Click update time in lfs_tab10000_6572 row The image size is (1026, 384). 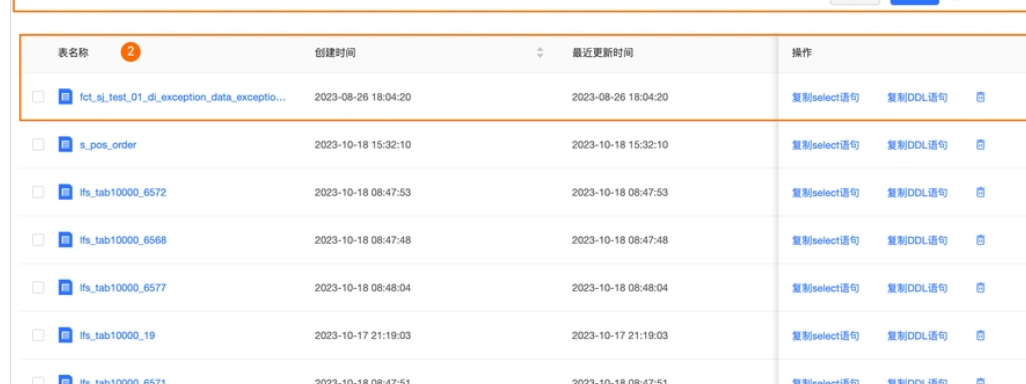point(620,192)
